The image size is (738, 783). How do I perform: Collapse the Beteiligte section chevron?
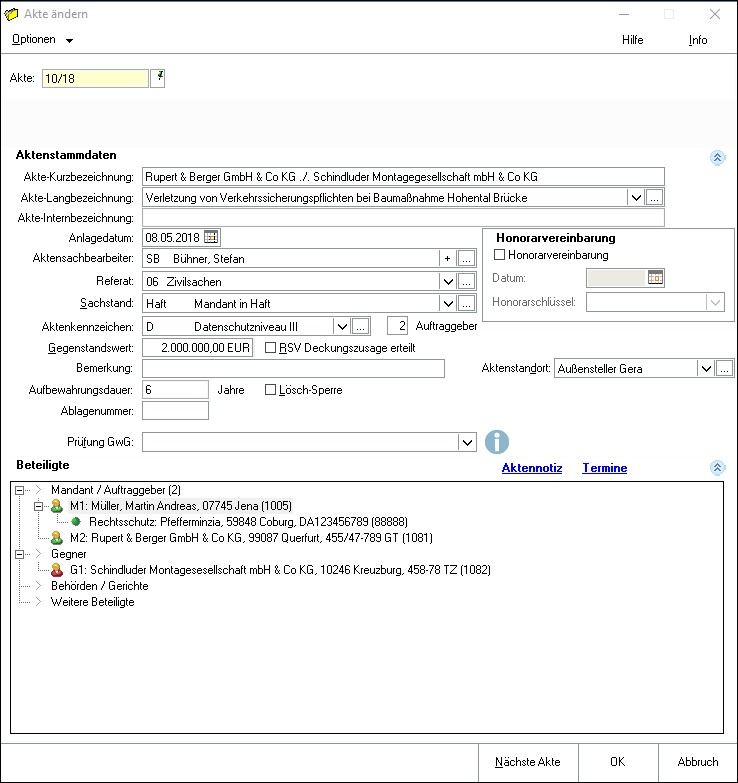pyautogui.click(x=716, y=468)
